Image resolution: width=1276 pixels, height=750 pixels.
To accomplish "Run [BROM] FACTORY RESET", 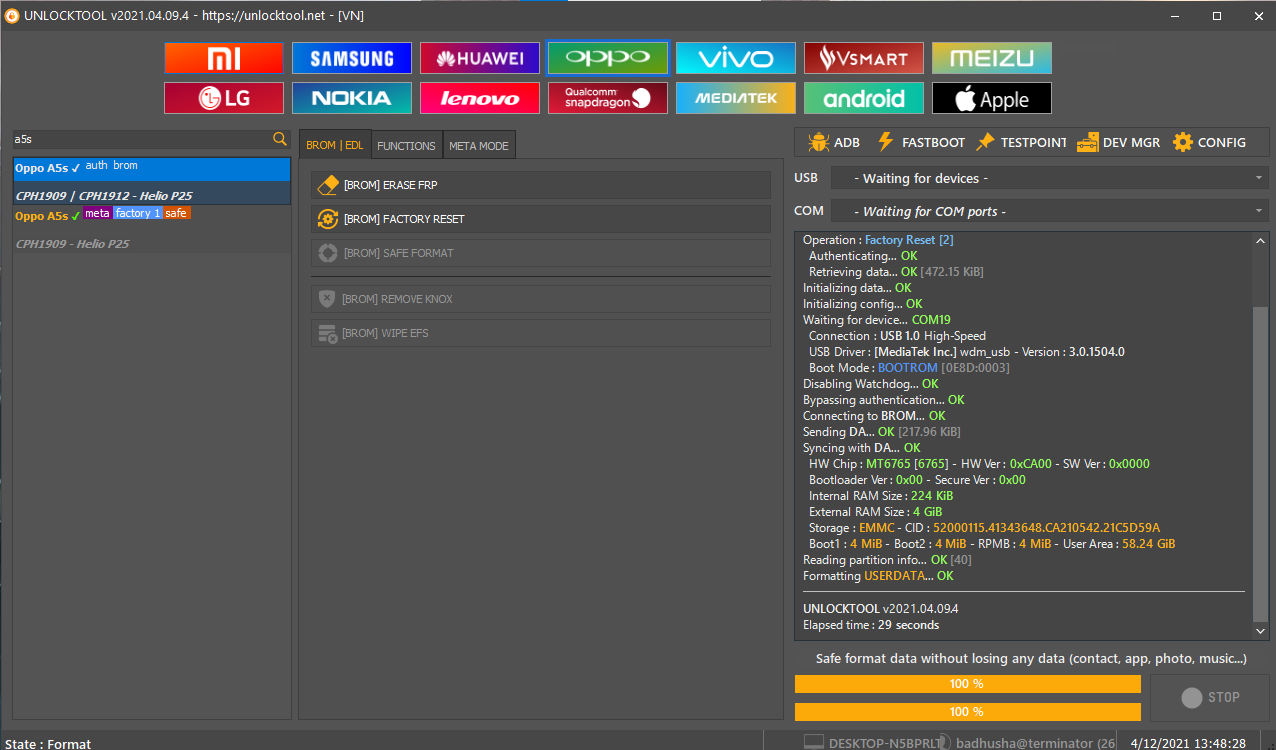I will point(541,219).
